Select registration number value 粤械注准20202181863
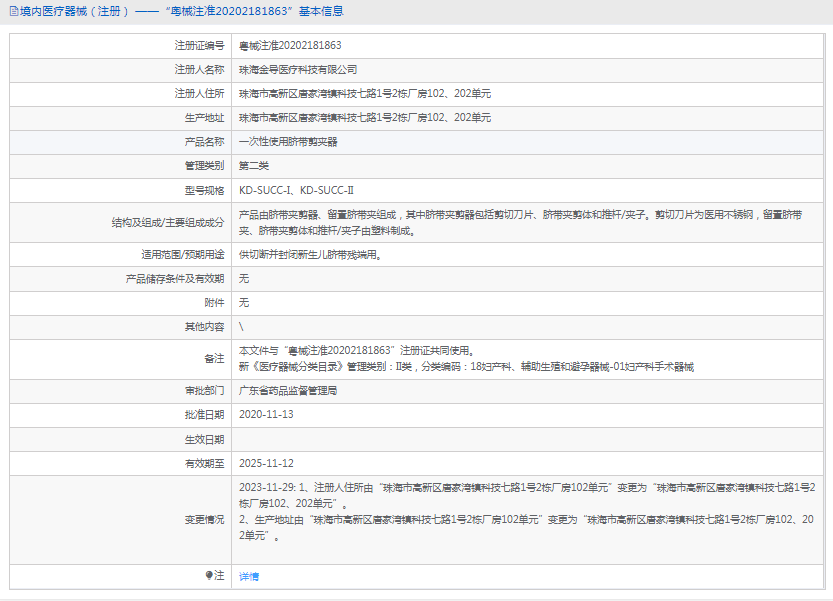The height and width of the screenshot is (601, 833). tap(290, 46)
